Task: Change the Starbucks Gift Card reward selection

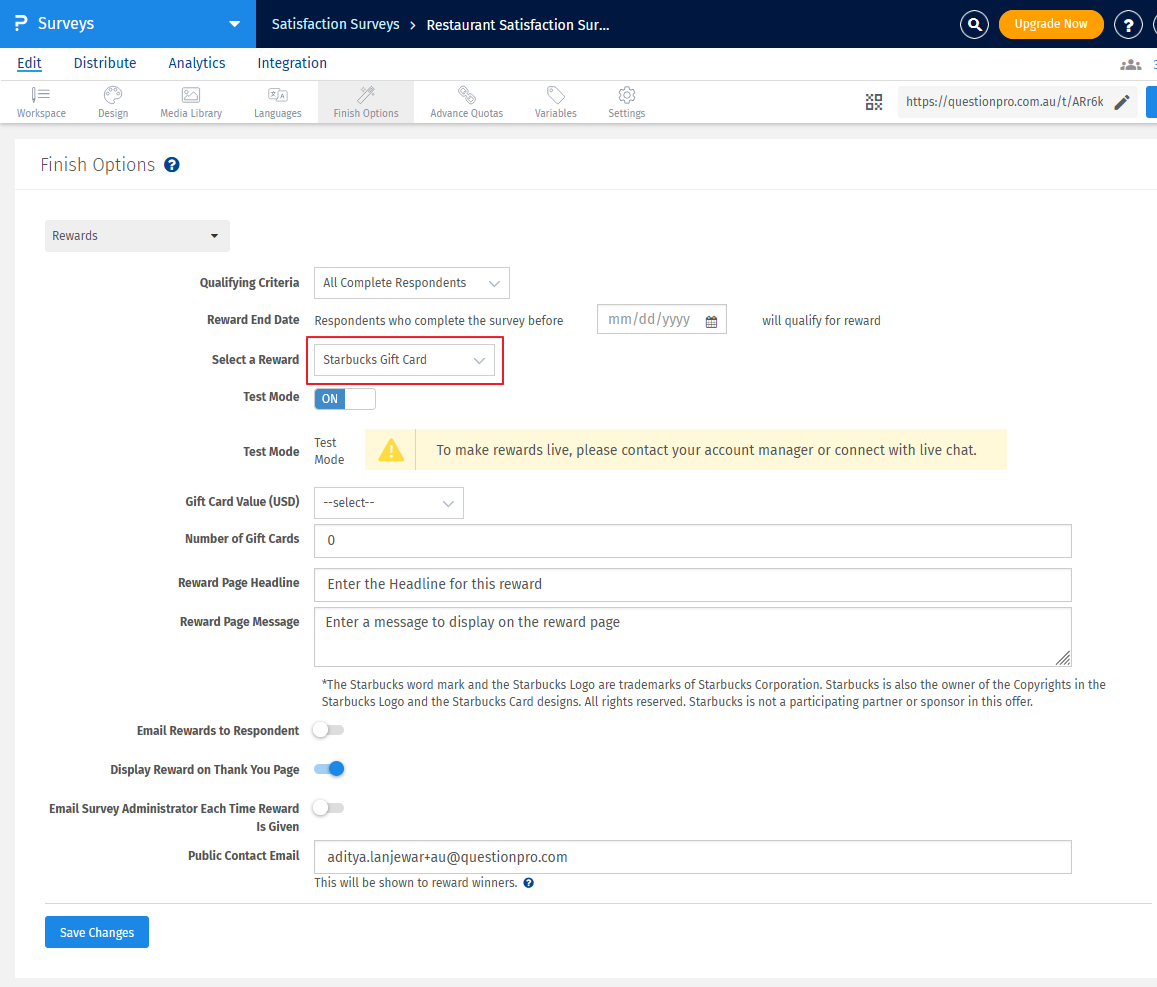Action: pos(404,359)
